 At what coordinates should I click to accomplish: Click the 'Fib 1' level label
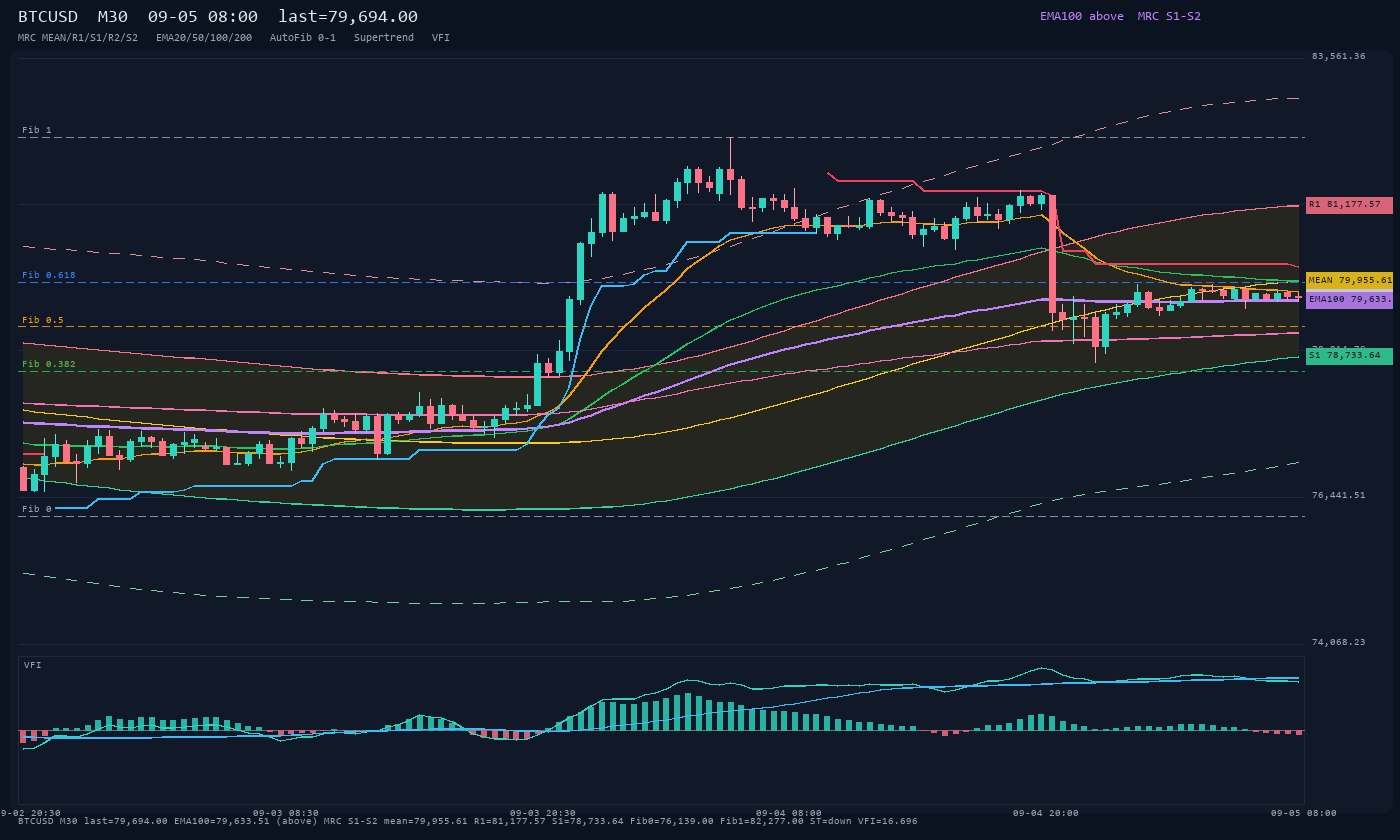coord(37,130)
